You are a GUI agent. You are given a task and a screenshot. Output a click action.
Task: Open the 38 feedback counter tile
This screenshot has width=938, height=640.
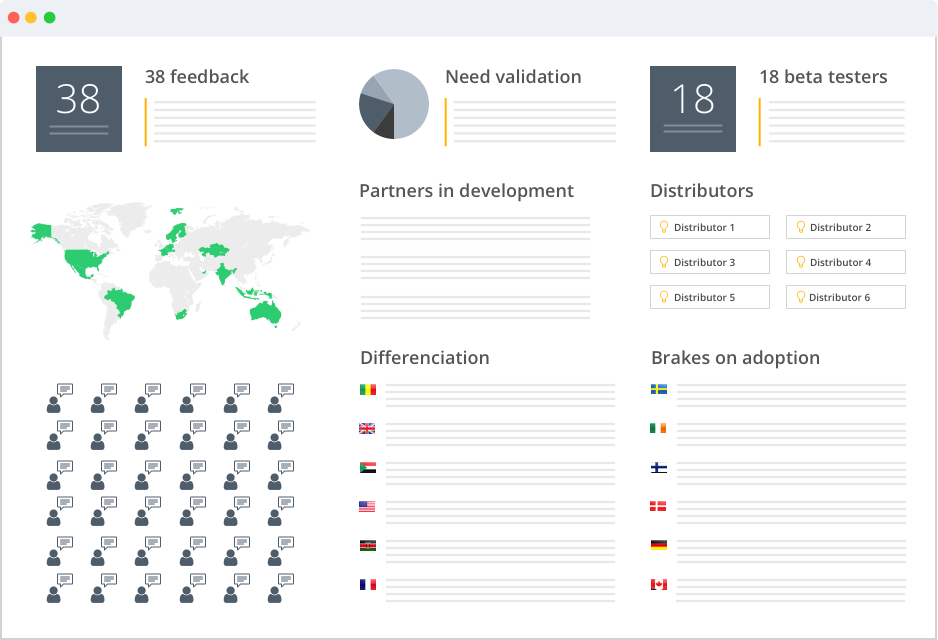[x=79, y=109]
